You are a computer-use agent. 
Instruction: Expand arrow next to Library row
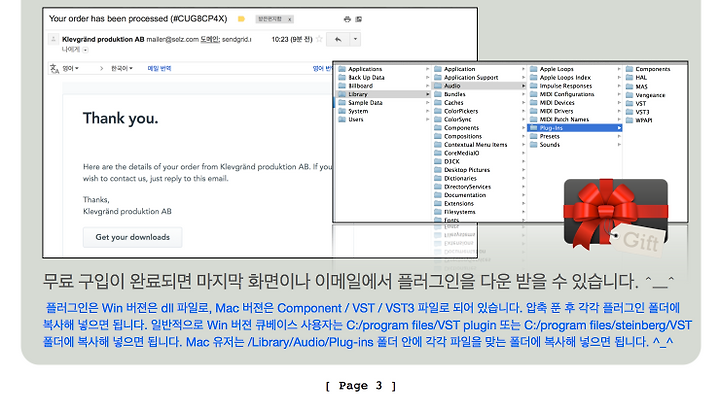click(x=427, y=94)
